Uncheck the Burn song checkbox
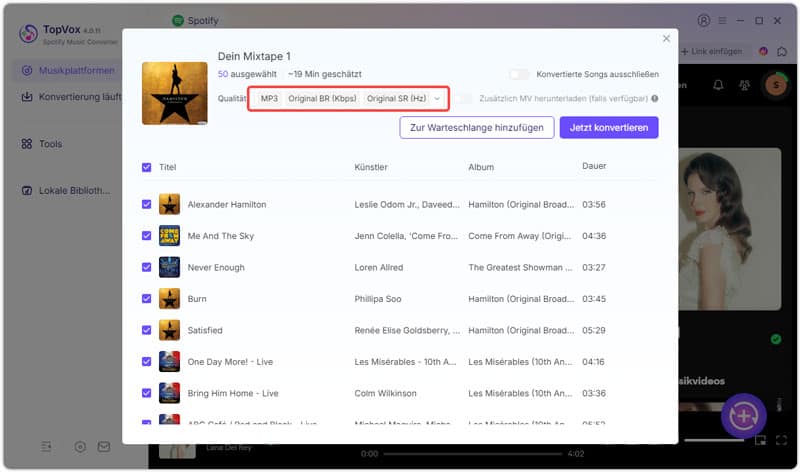Viewport: 800px width, 472px height. click(x=146, y=299)
